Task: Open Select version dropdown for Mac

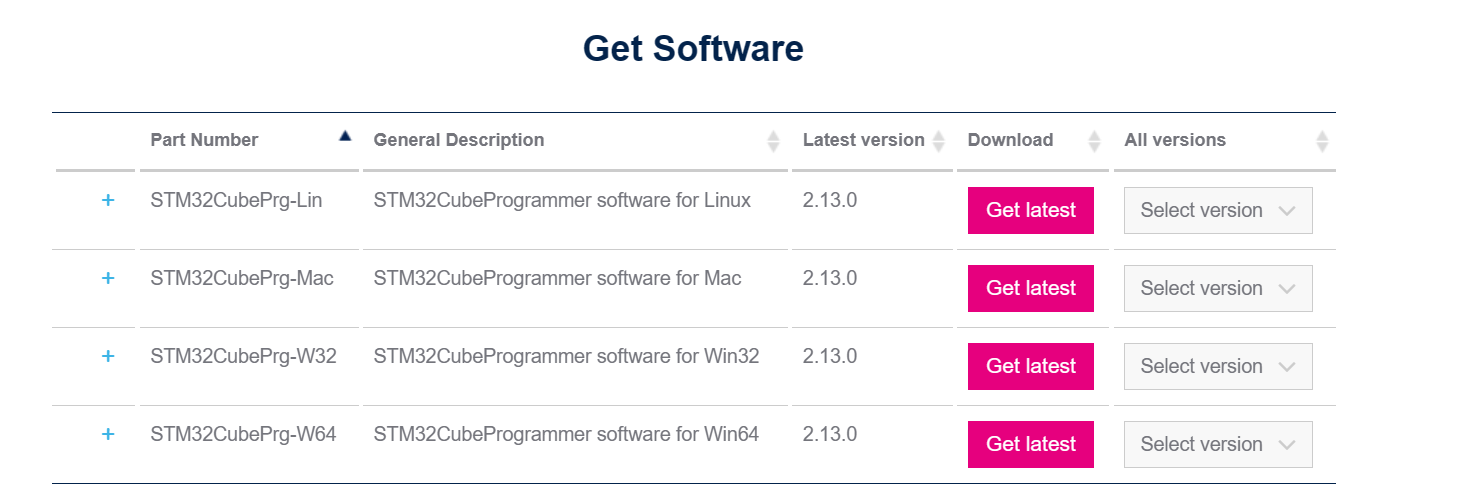Action: pyautogui.click(x=1218, y=288)
